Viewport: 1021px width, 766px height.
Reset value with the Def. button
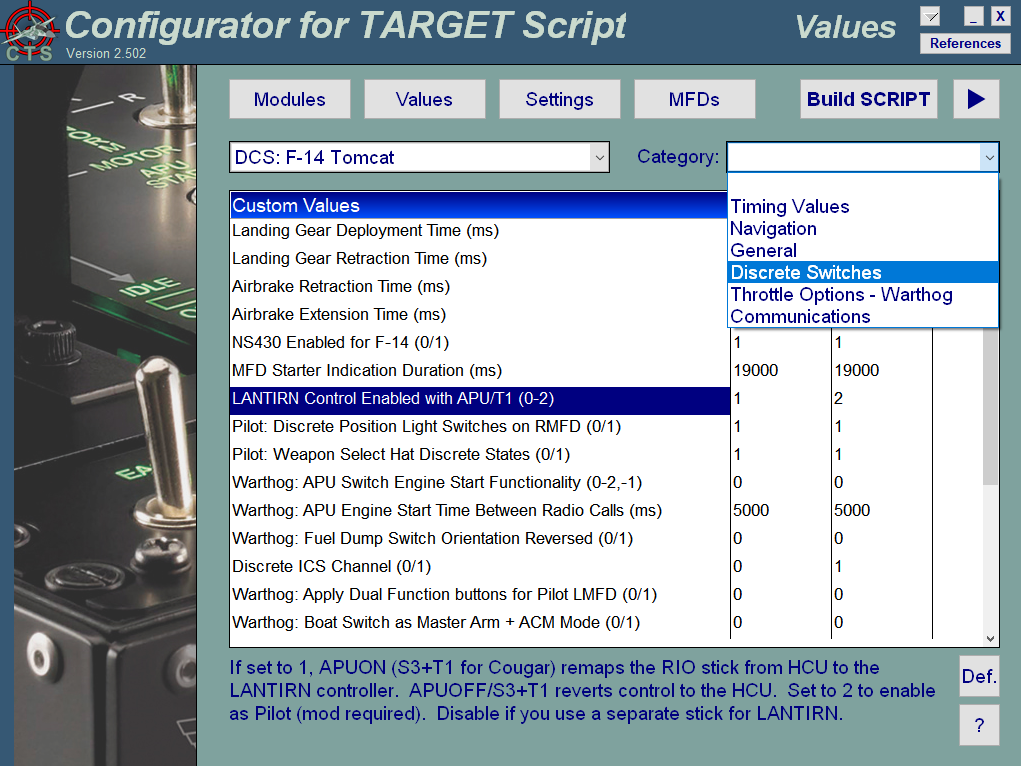pyautogui.click(x=979, y=676)
